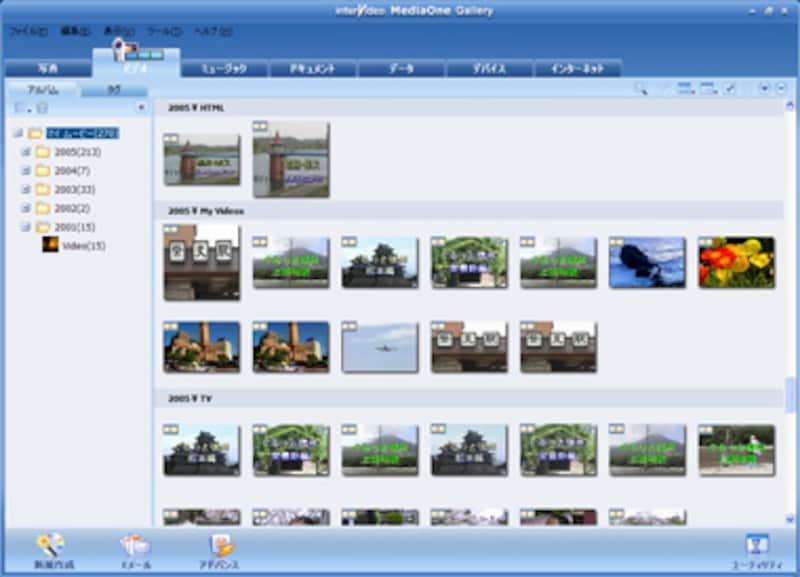The width and height of the screenshot is (800, 577).
Task: Click the gallery scrollbar down arrow
Action: click(x=790, y=520)
